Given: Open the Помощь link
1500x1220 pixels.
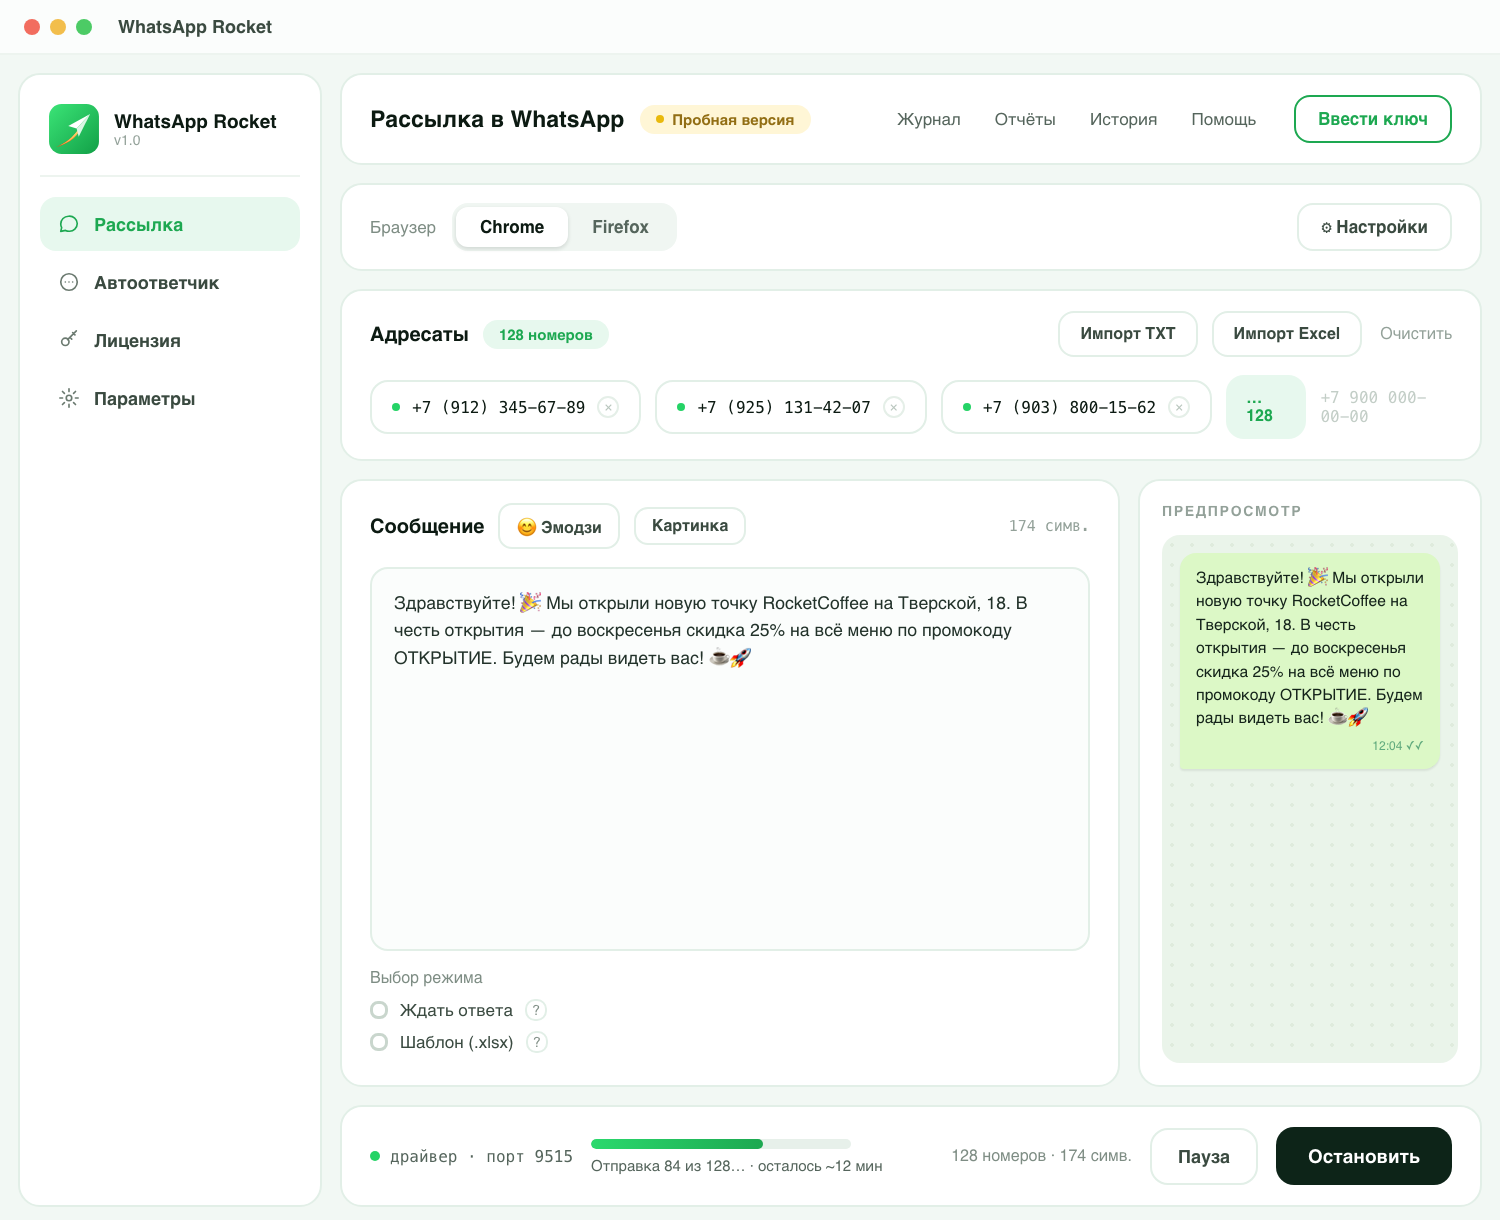Looking at the screenshot, I should 1223,119.
